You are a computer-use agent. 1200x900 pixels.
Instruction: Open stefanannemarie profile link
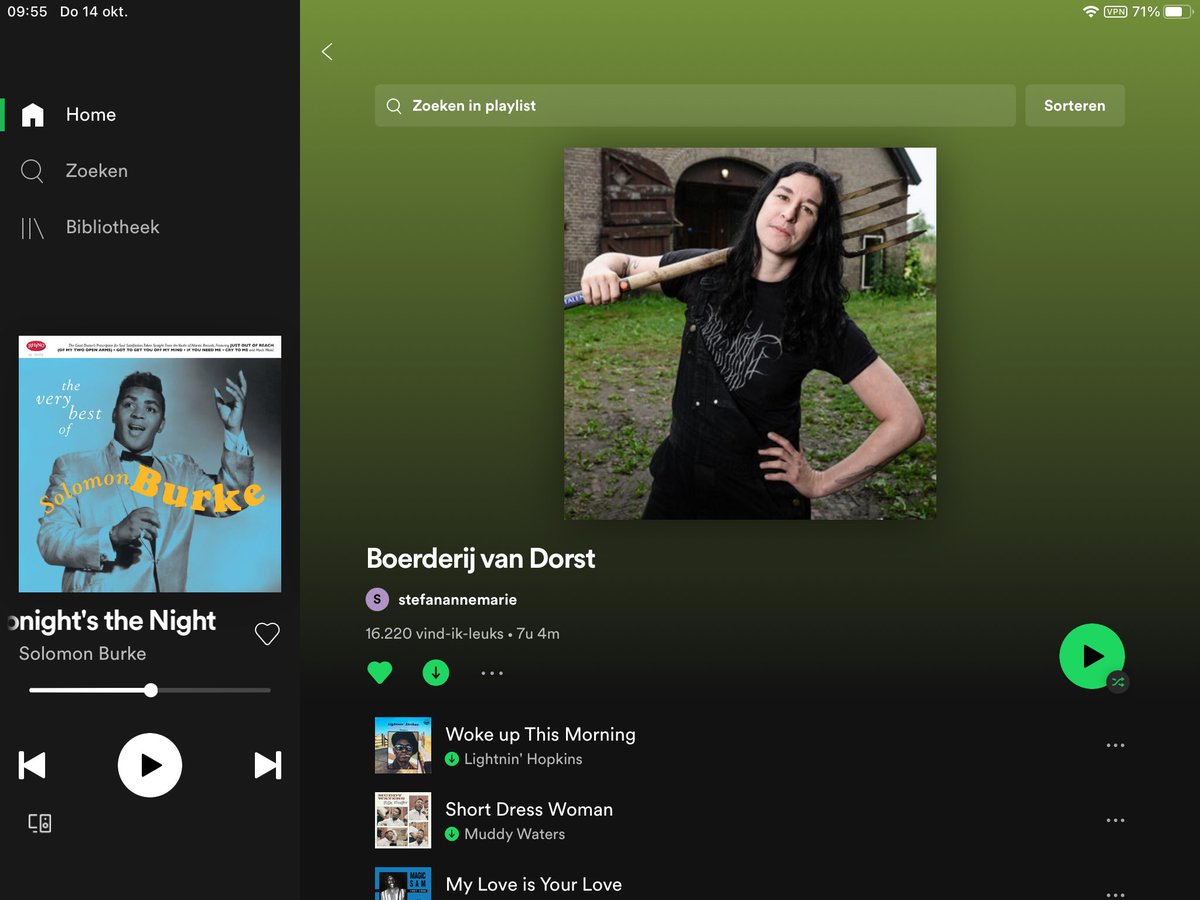[x=457, y=600]
